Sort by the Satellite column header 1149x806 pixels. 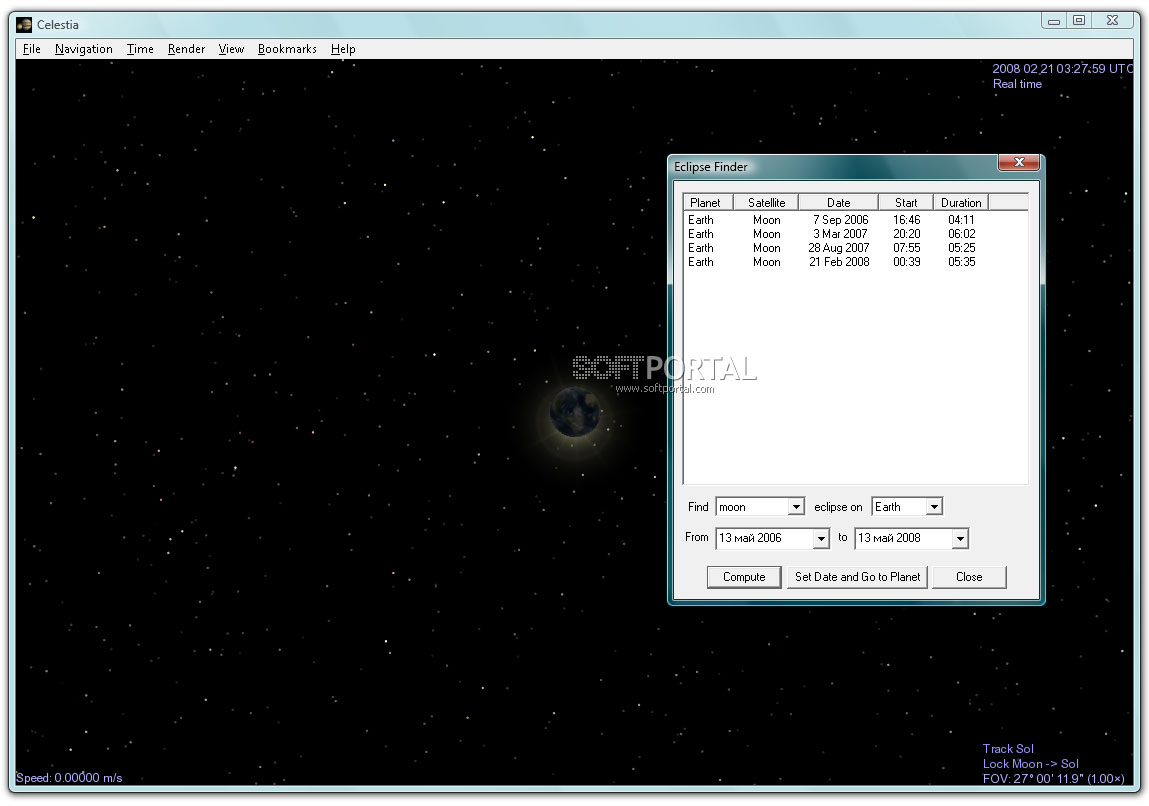(x=766, y=203)
